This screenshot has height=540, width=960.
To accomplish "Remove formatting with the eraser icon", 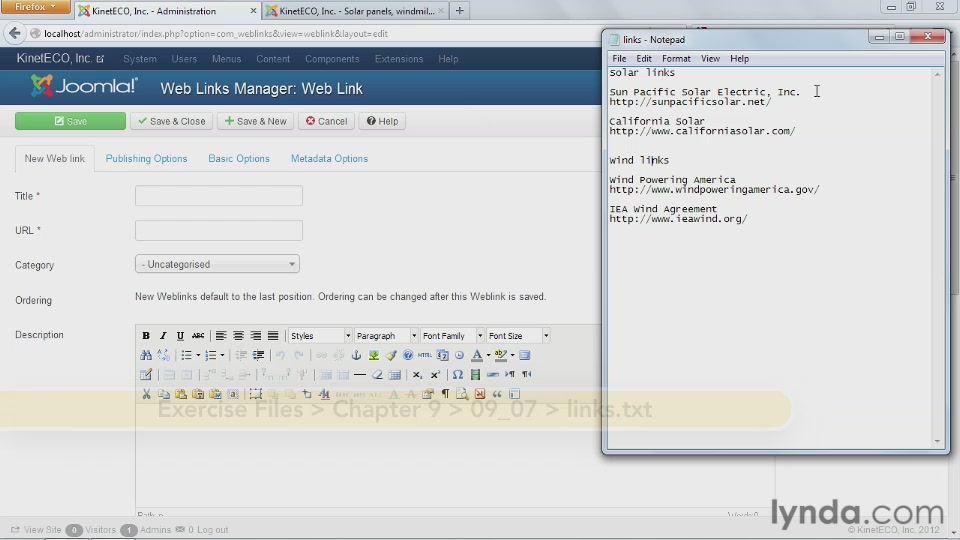I will (x=377, y=375).
